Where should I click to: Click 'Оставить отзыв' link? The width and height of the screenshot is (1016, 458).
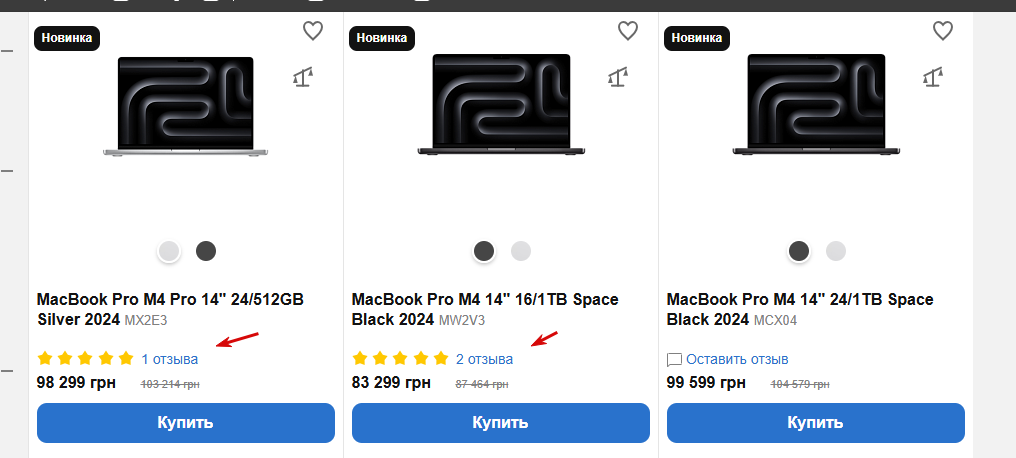click(737, 359)
